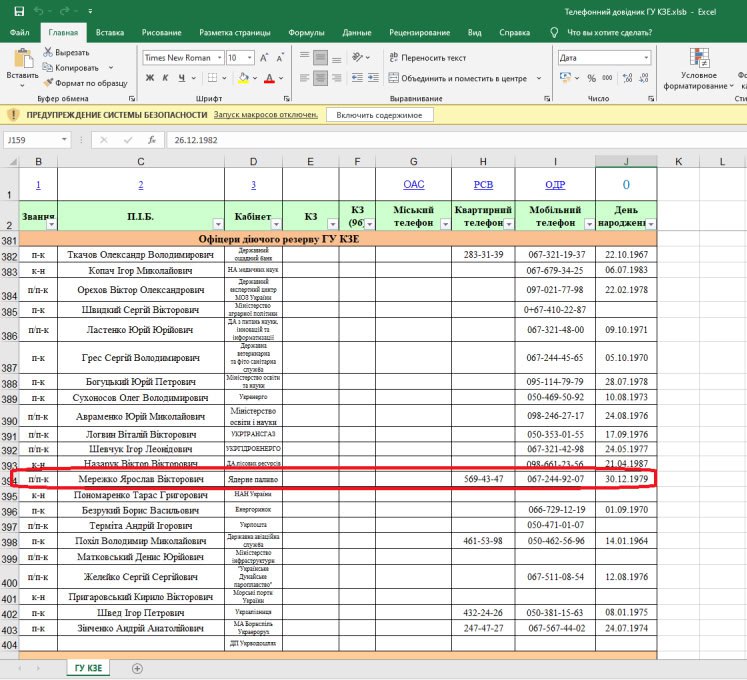This screenshot has height=680, width=747.
Task: Toggle italic formatting
Action: (x=166, y=78)
